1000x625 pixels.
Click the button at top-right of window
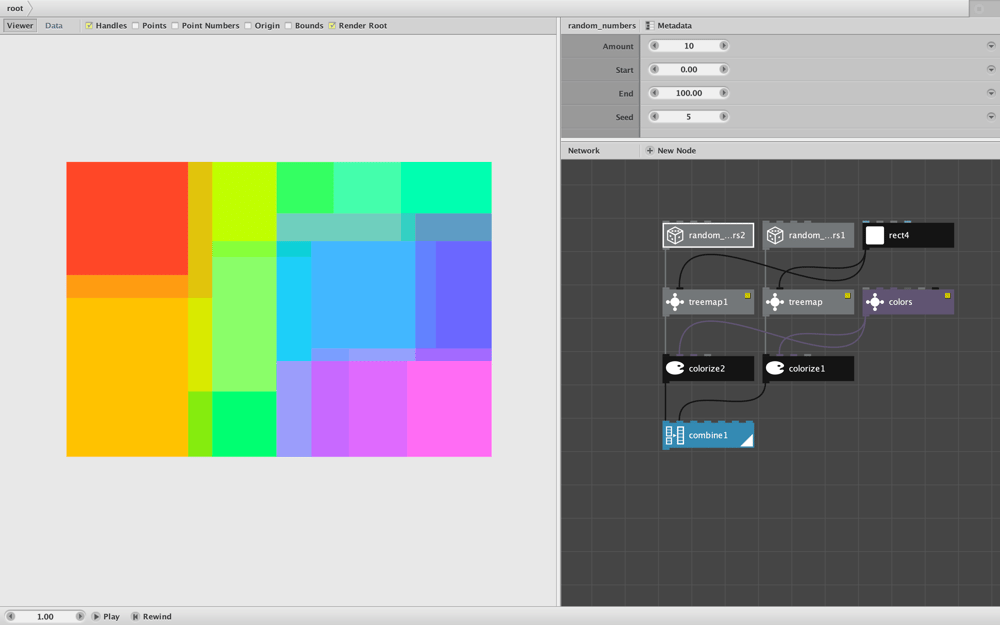coord(979,8)
